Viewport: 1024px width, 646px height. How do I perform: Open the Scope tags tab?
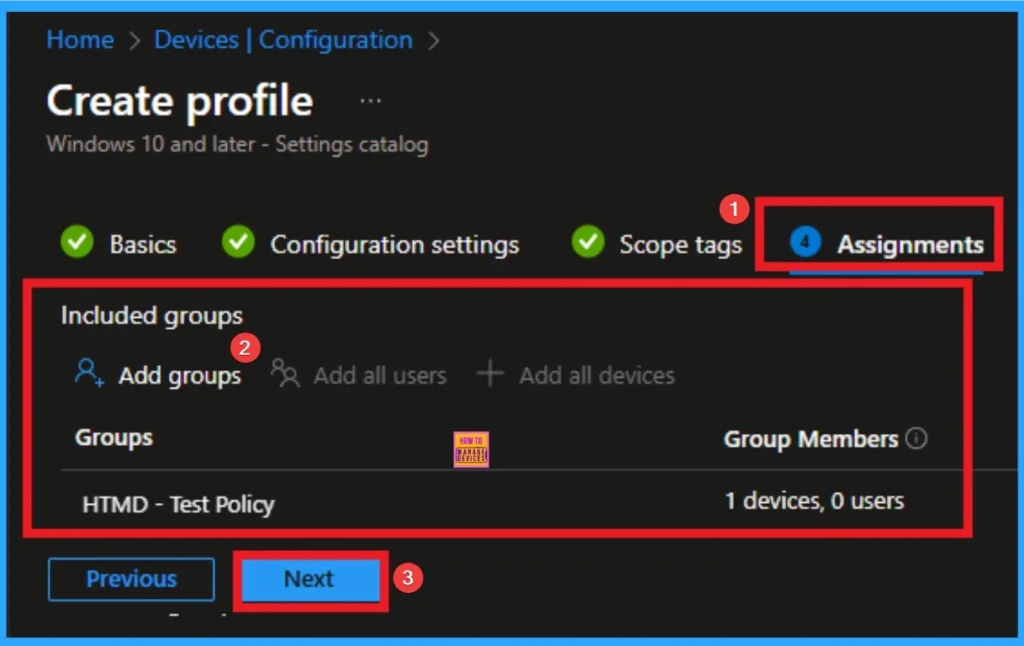(x=680, y=244)
